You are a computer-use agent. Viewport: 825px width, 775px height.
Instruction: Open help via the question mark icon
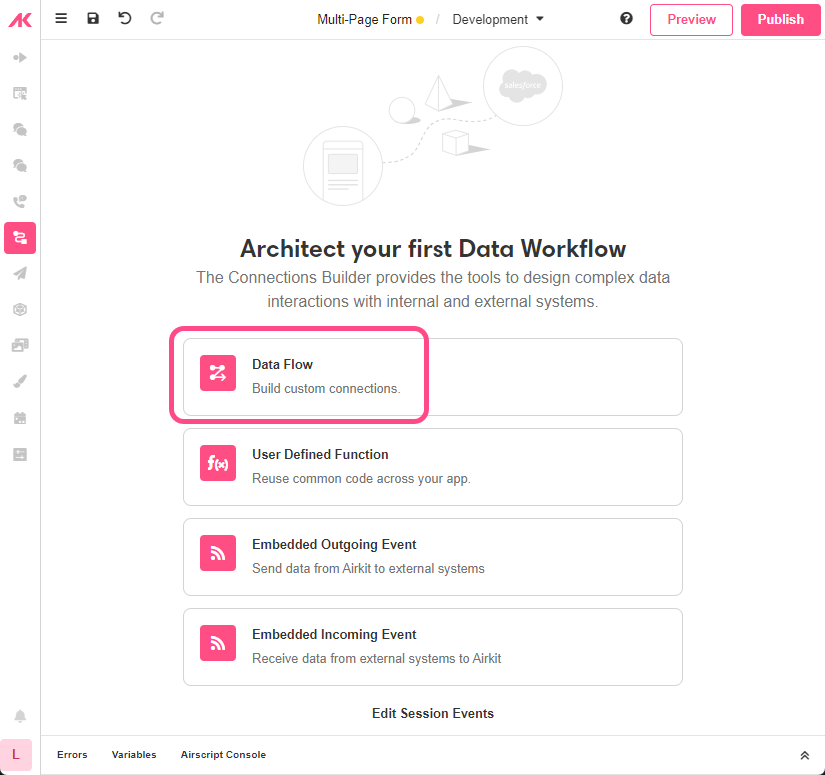pos(626,18)
